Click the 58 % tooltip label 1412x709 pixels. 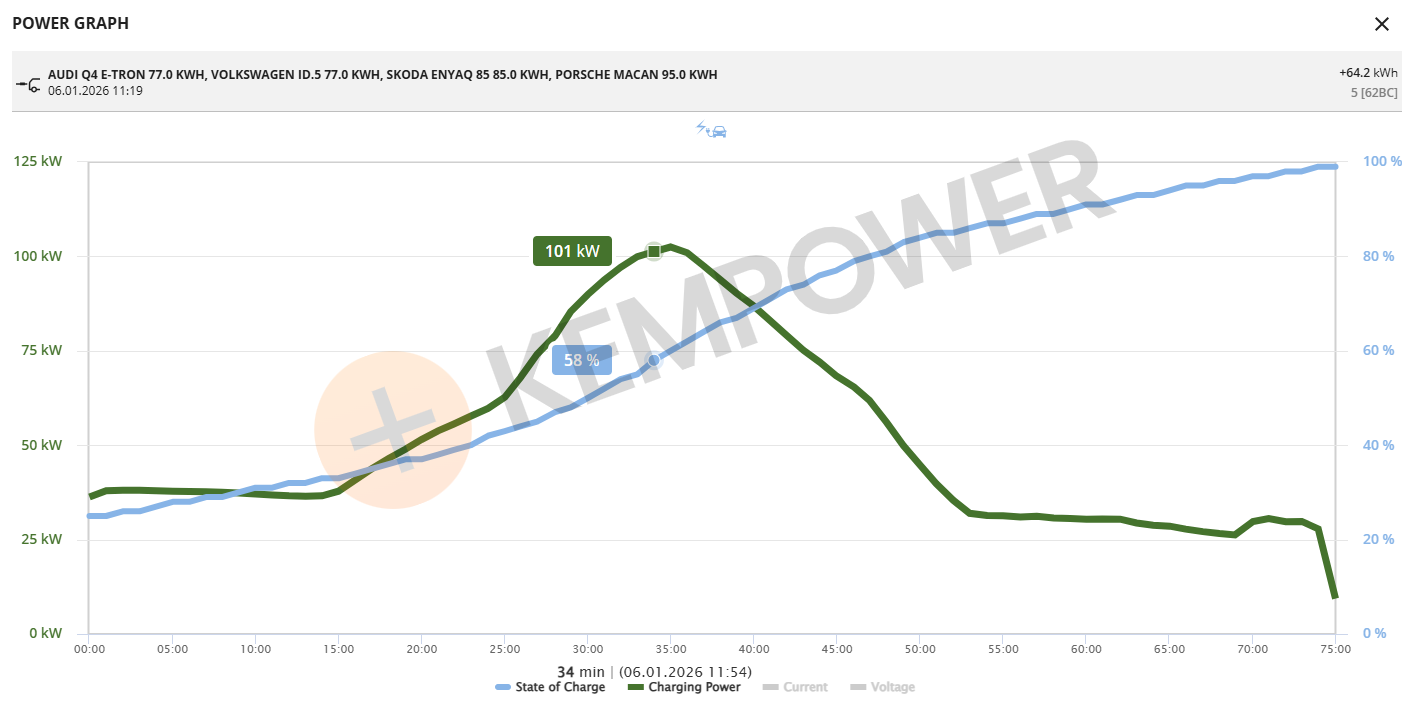[581, 360]
